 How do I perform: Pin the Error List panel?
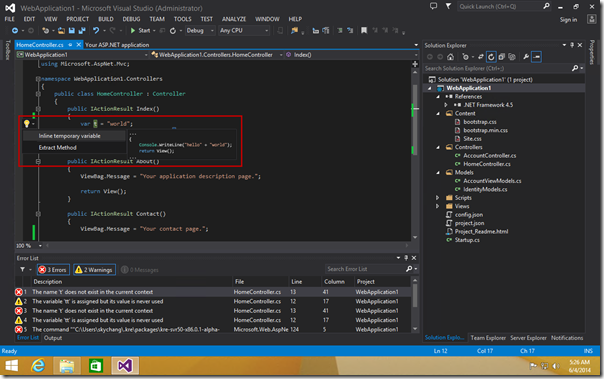(406, 258)
